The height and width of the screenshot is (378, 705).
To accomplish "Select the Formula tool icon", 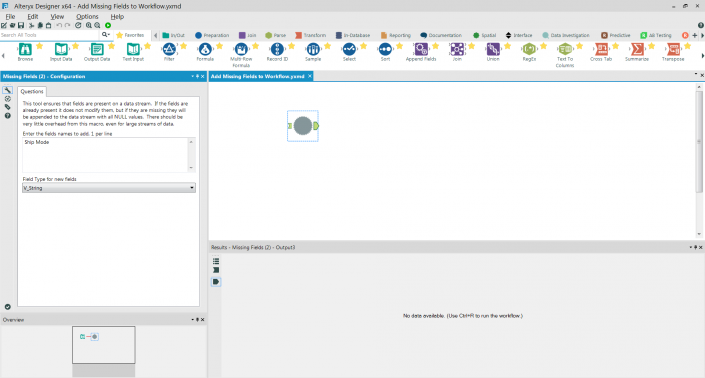I will tap(205, 49).
